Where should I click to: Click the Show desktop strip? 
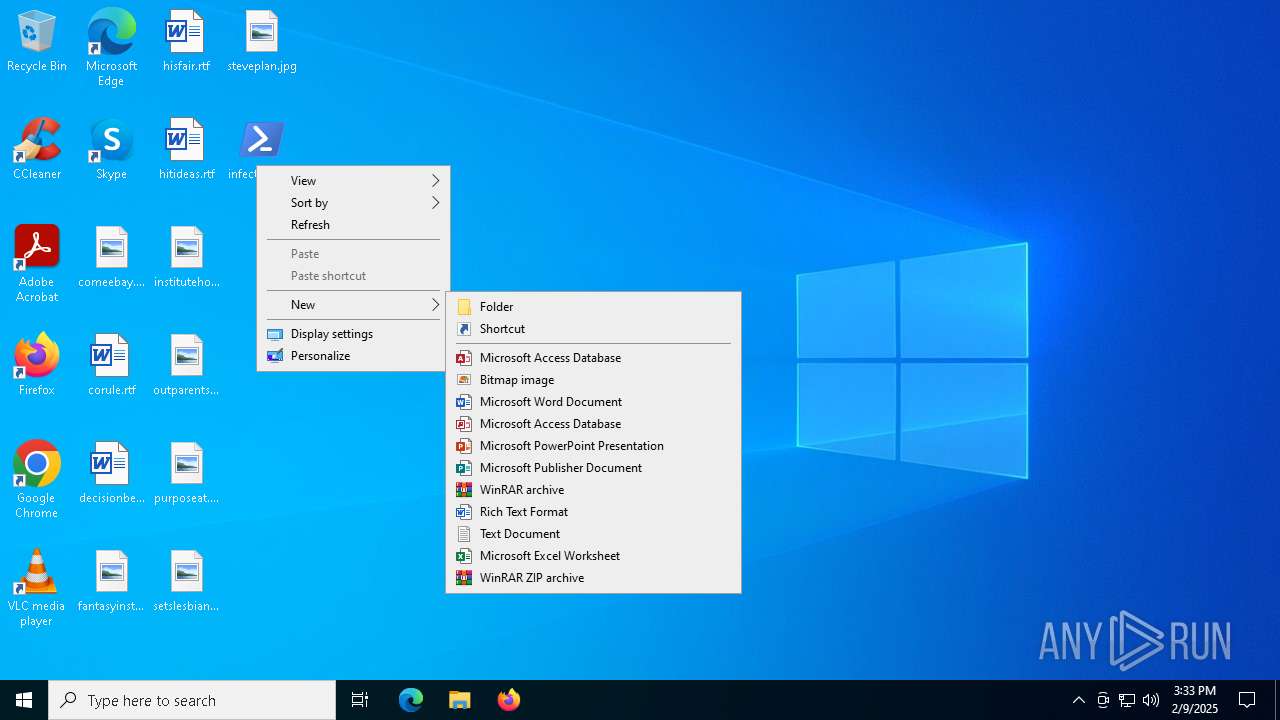pos(1277,700)
